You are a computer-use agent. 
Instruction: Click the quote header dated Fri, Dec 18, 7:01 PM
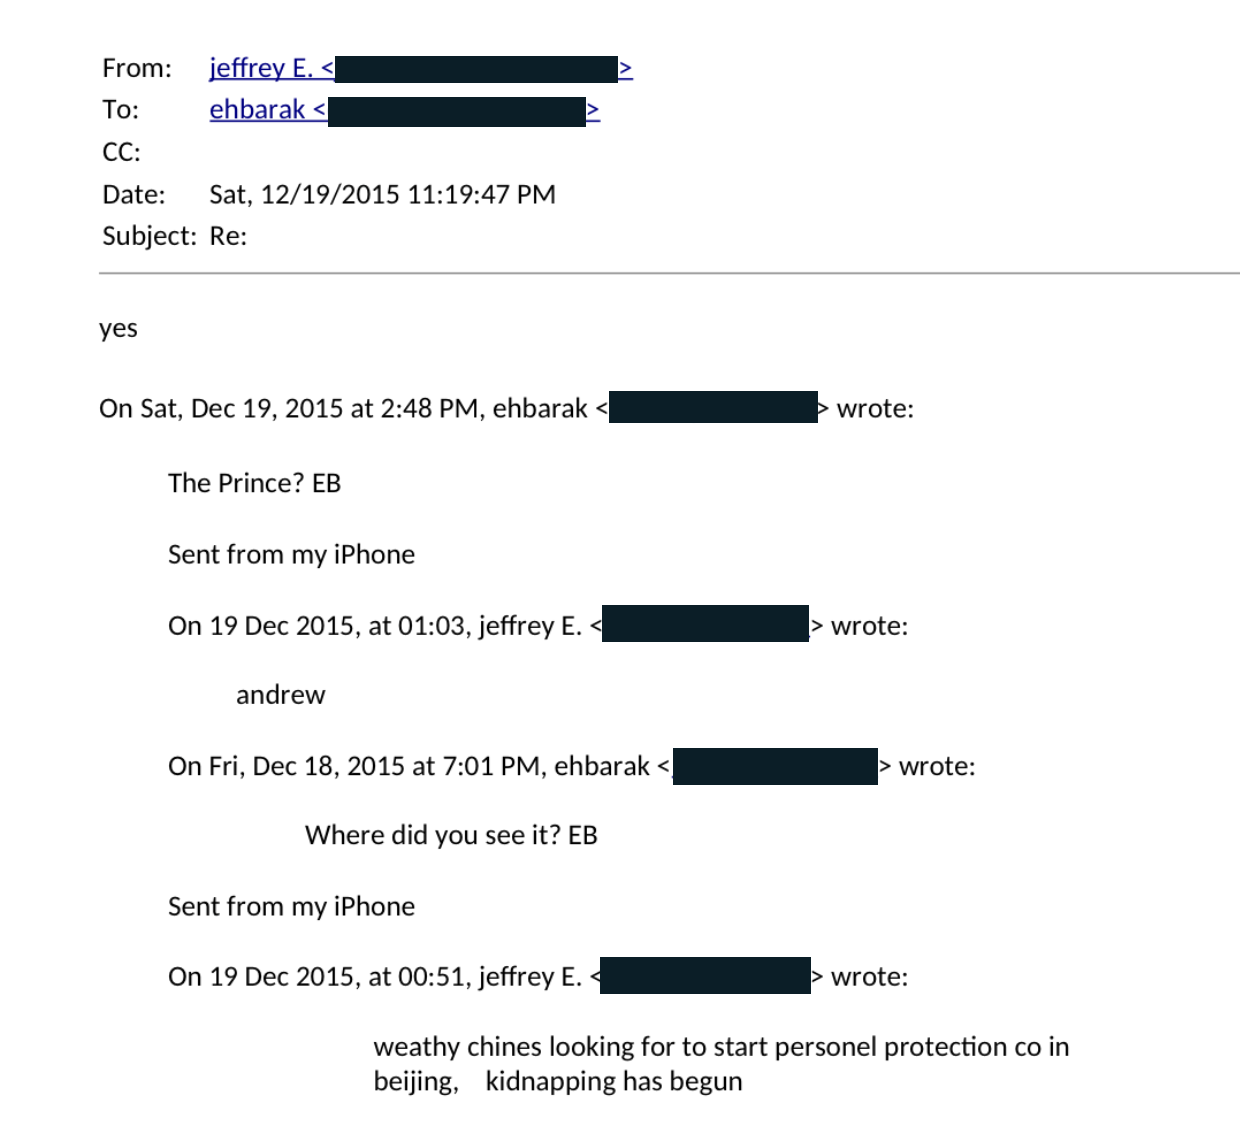(x=408, y=766)
